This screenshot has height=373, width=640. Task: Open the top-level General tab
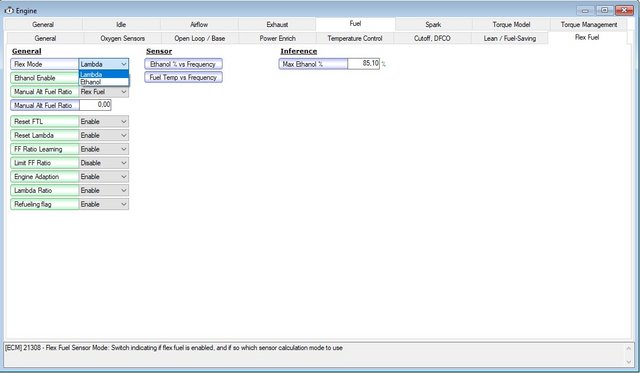43,24
